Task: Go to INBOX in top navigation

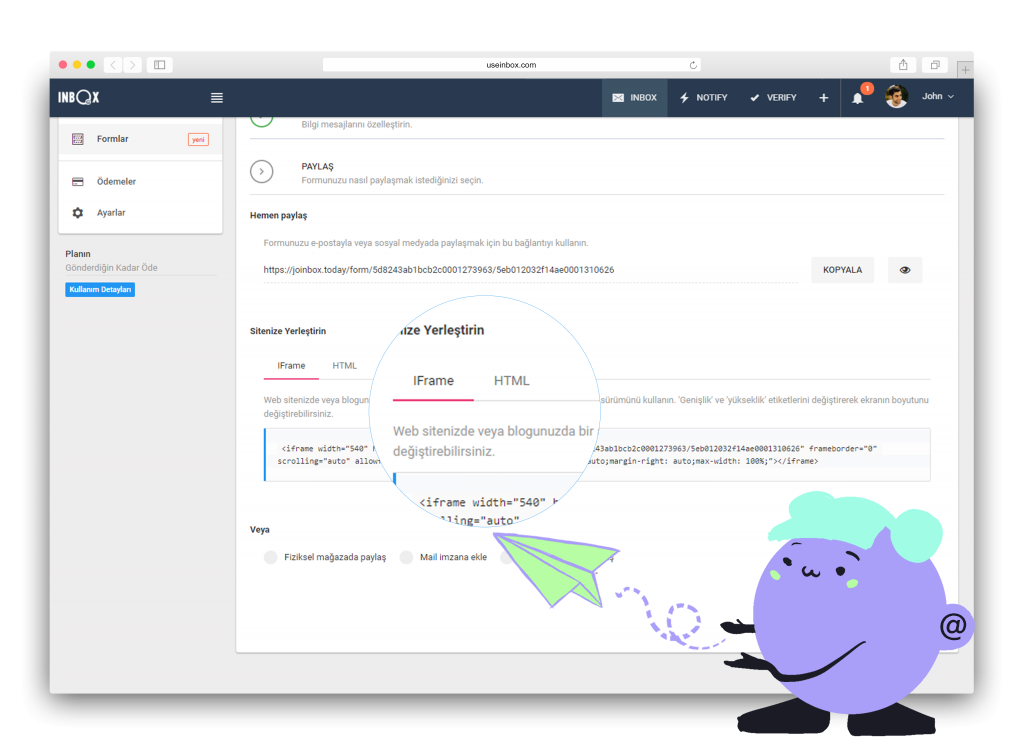Action: point(634,98)
